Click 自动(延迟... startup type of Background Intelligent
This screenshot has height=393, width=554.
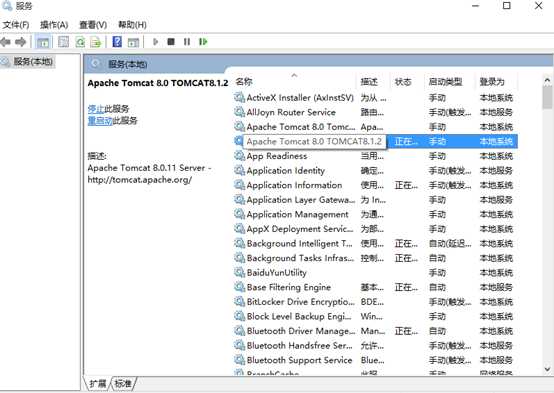pos(450,244)
